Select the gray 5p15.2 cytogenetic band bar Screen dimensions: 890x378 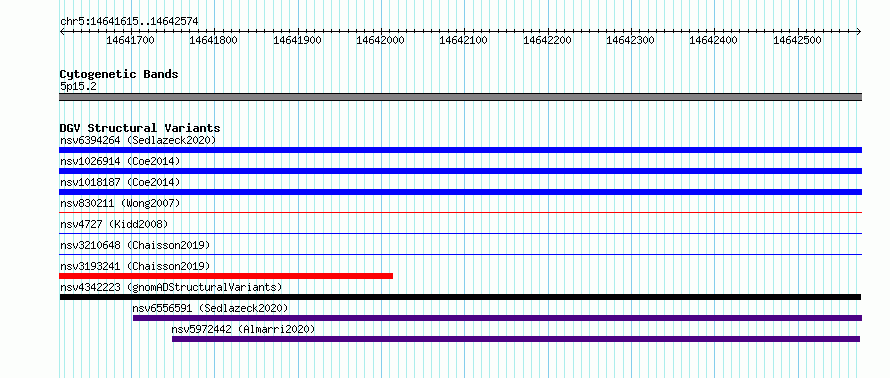[460, 97]
